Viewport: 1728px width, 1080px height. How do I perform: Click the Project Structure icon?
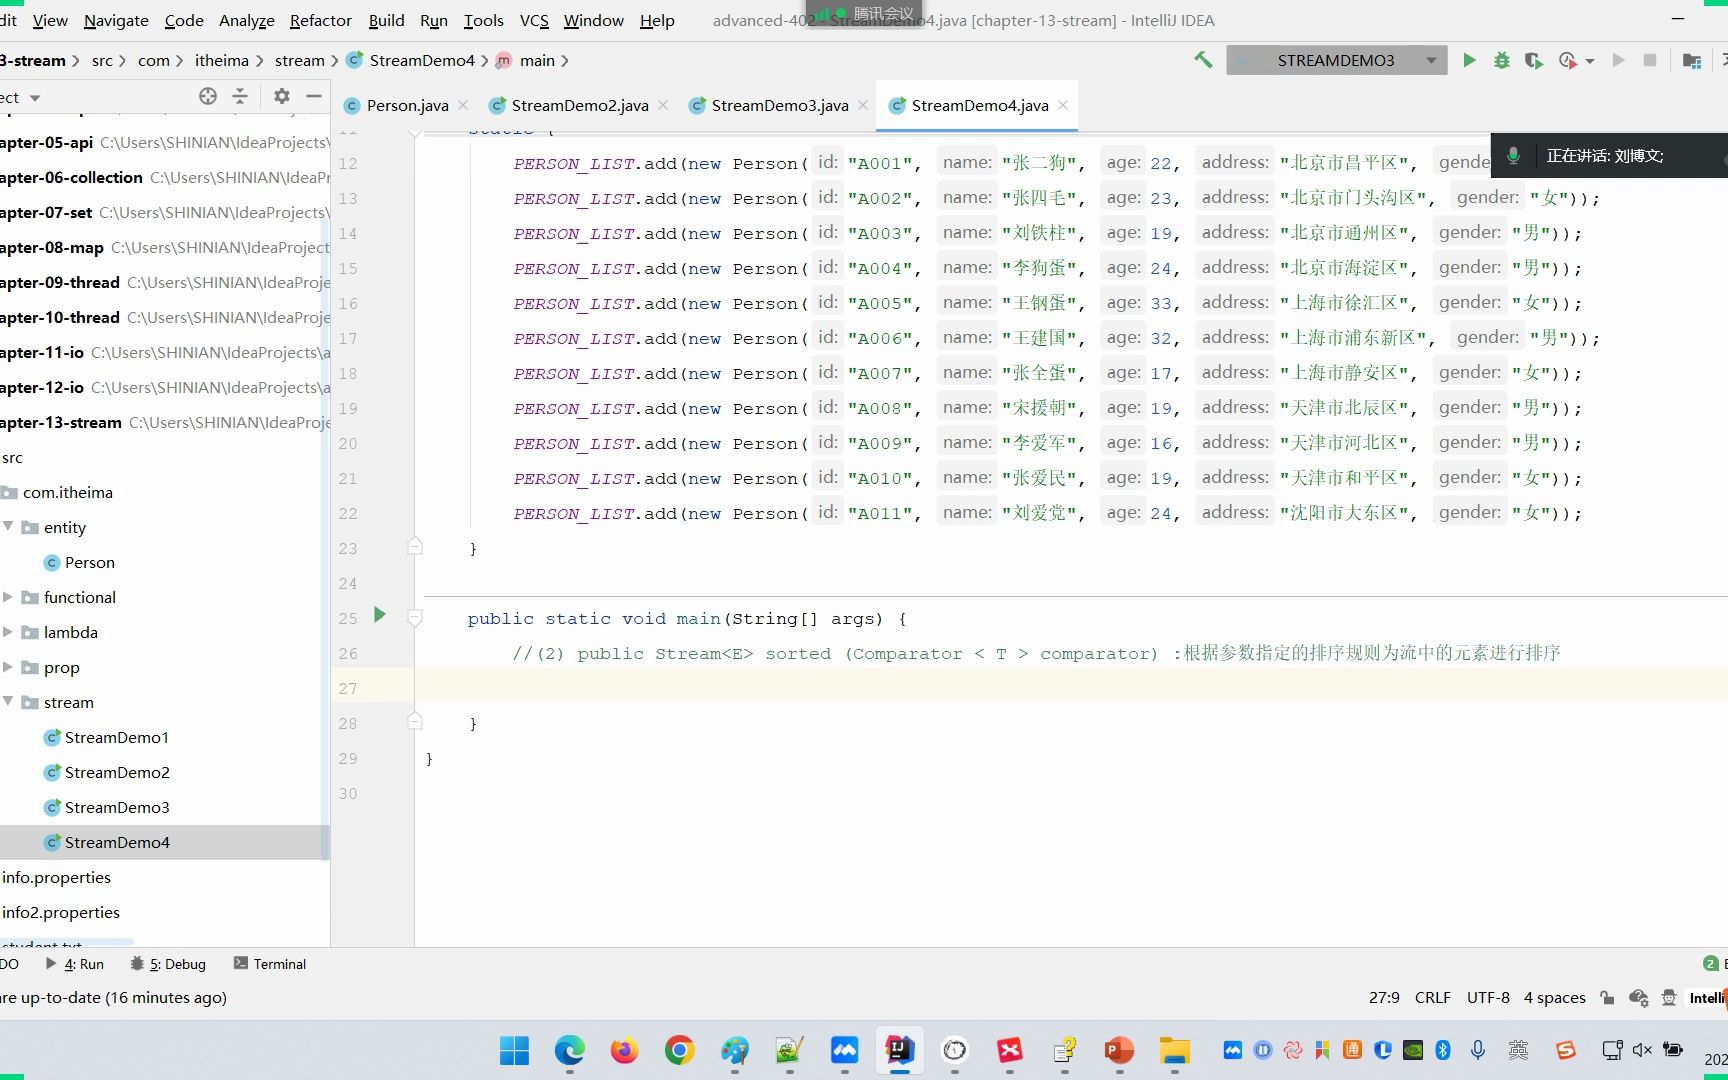[1692, 60]
